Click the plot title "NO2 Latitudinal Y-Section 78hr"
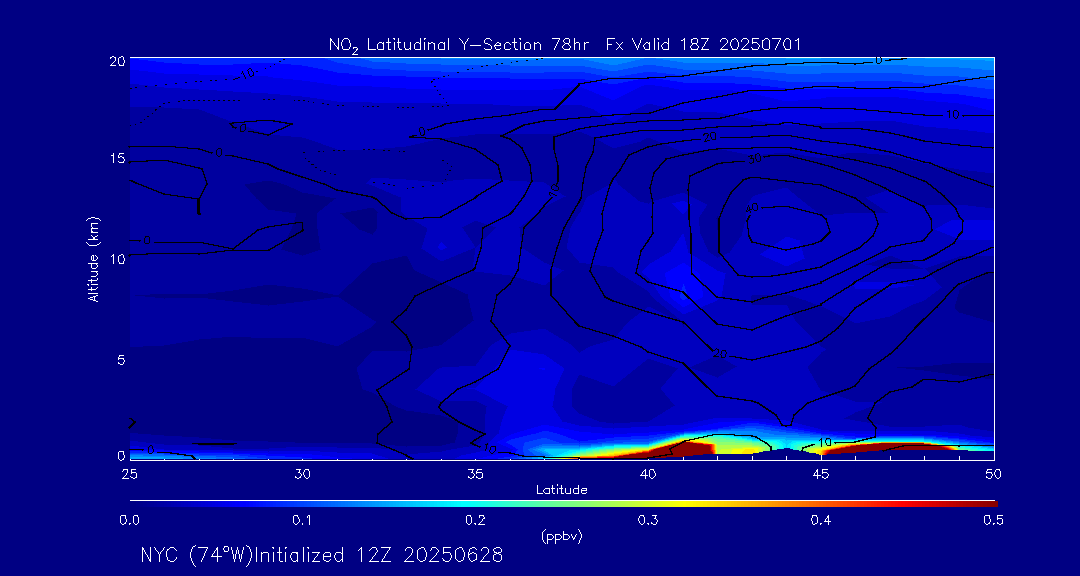This screenshot has height=576, width=1080. click(460, 45)
